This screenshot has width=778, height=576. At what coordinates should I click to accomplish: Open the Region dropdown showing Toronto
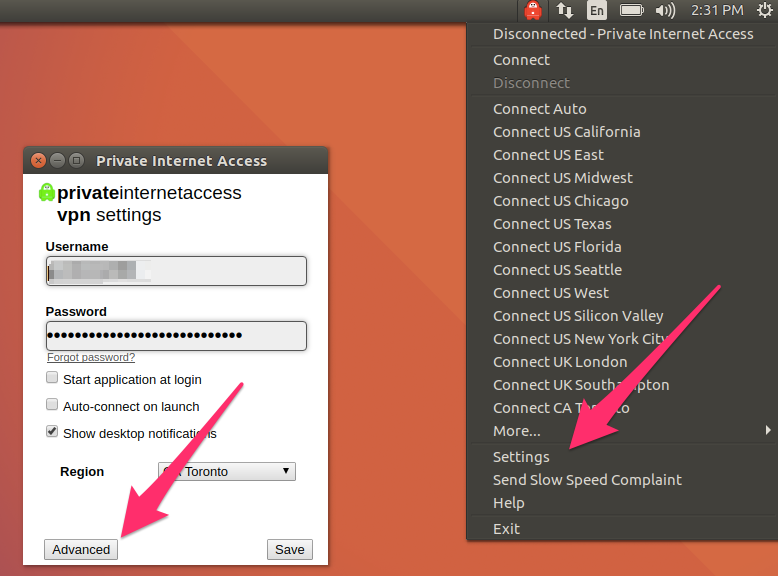[227, 471]
